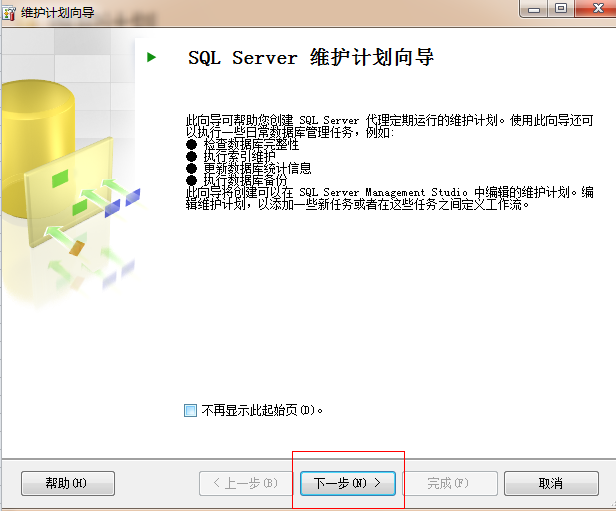Screen dimensions: 616x511
Task: Enable 不再显示此起始页 checkbox
Action: 191,410
